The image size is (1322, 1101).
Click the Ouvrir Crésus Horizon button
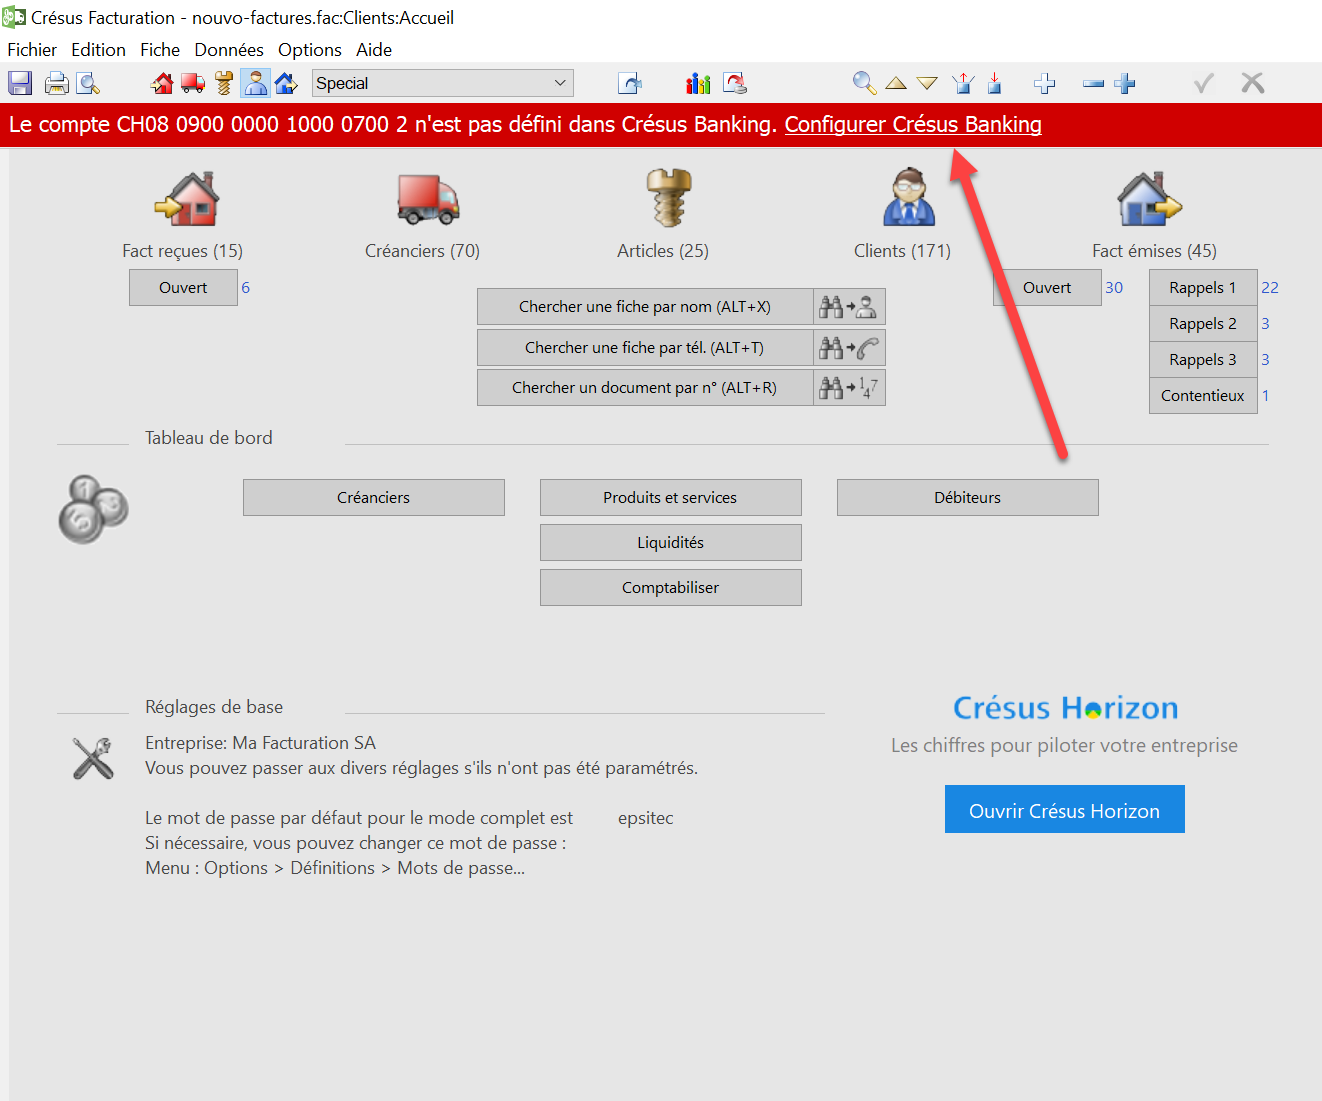pyautogui.click(x=1065, y=809)
